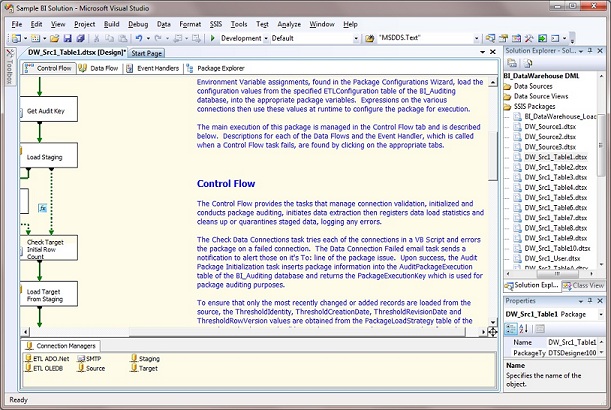Image resolution: width=611 pixels, height=410 pixels.
Task: Open the SSIS menu
Action: point(215,24)
